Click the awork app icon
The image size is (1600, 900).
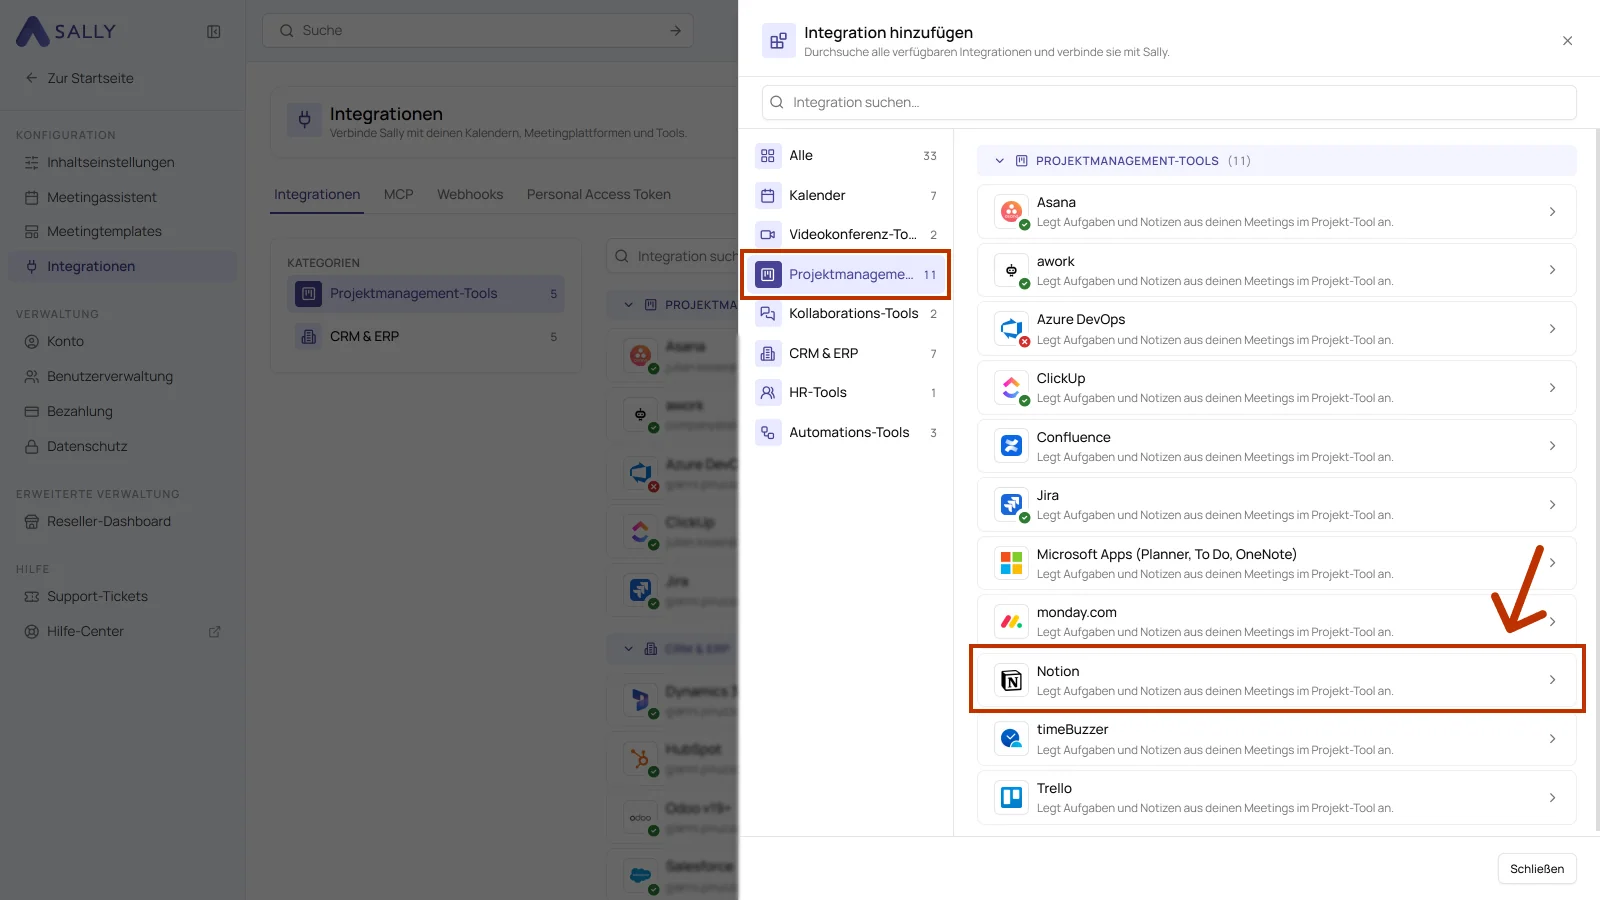click(x=1011, y=270)
